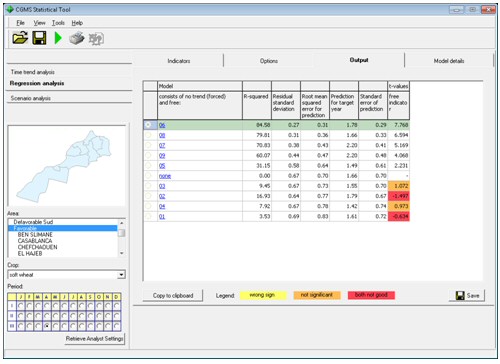Select the Output tab
Viewport: 500px width, 364px height.
click(x=359, y=60)
